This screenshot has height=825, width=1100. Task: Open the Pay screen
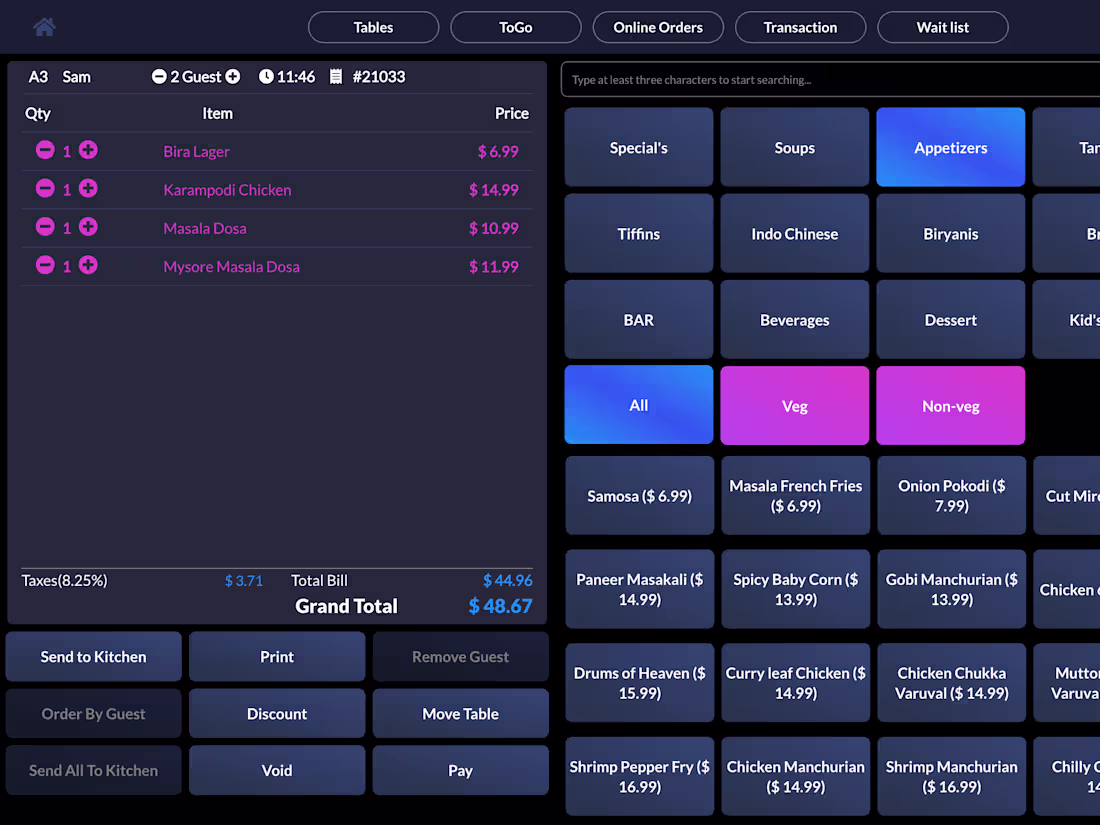click(460, 770)
